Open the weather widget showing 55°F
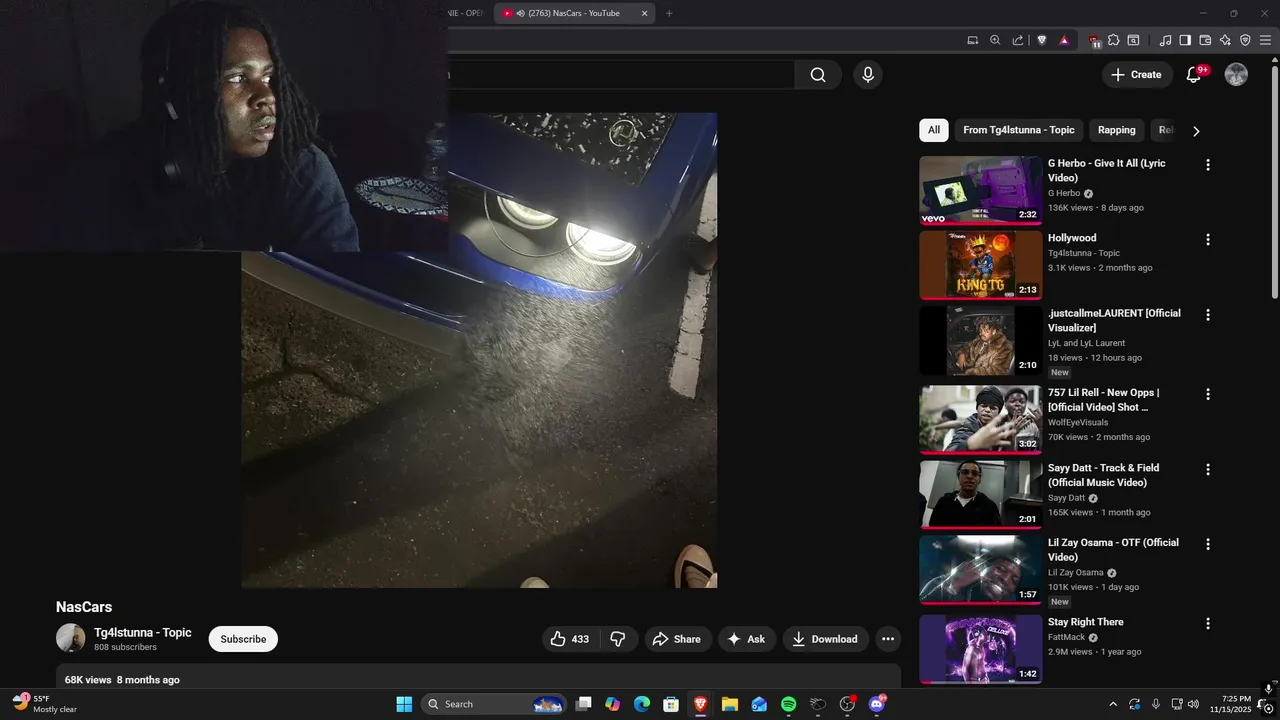This screenshot has height=720, width=1280. point(46,704)
